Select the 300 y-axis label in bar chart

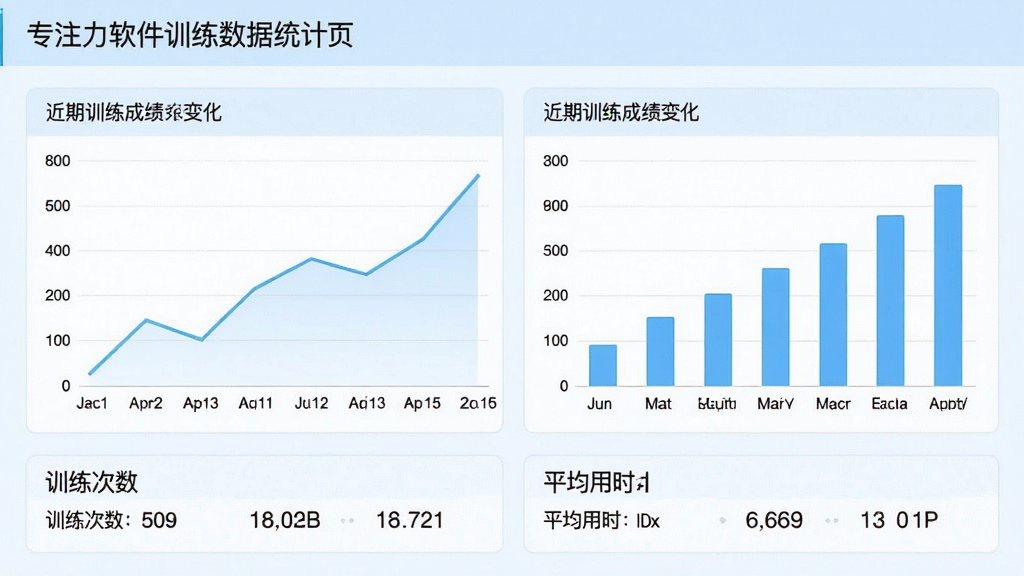coord(556,161)
